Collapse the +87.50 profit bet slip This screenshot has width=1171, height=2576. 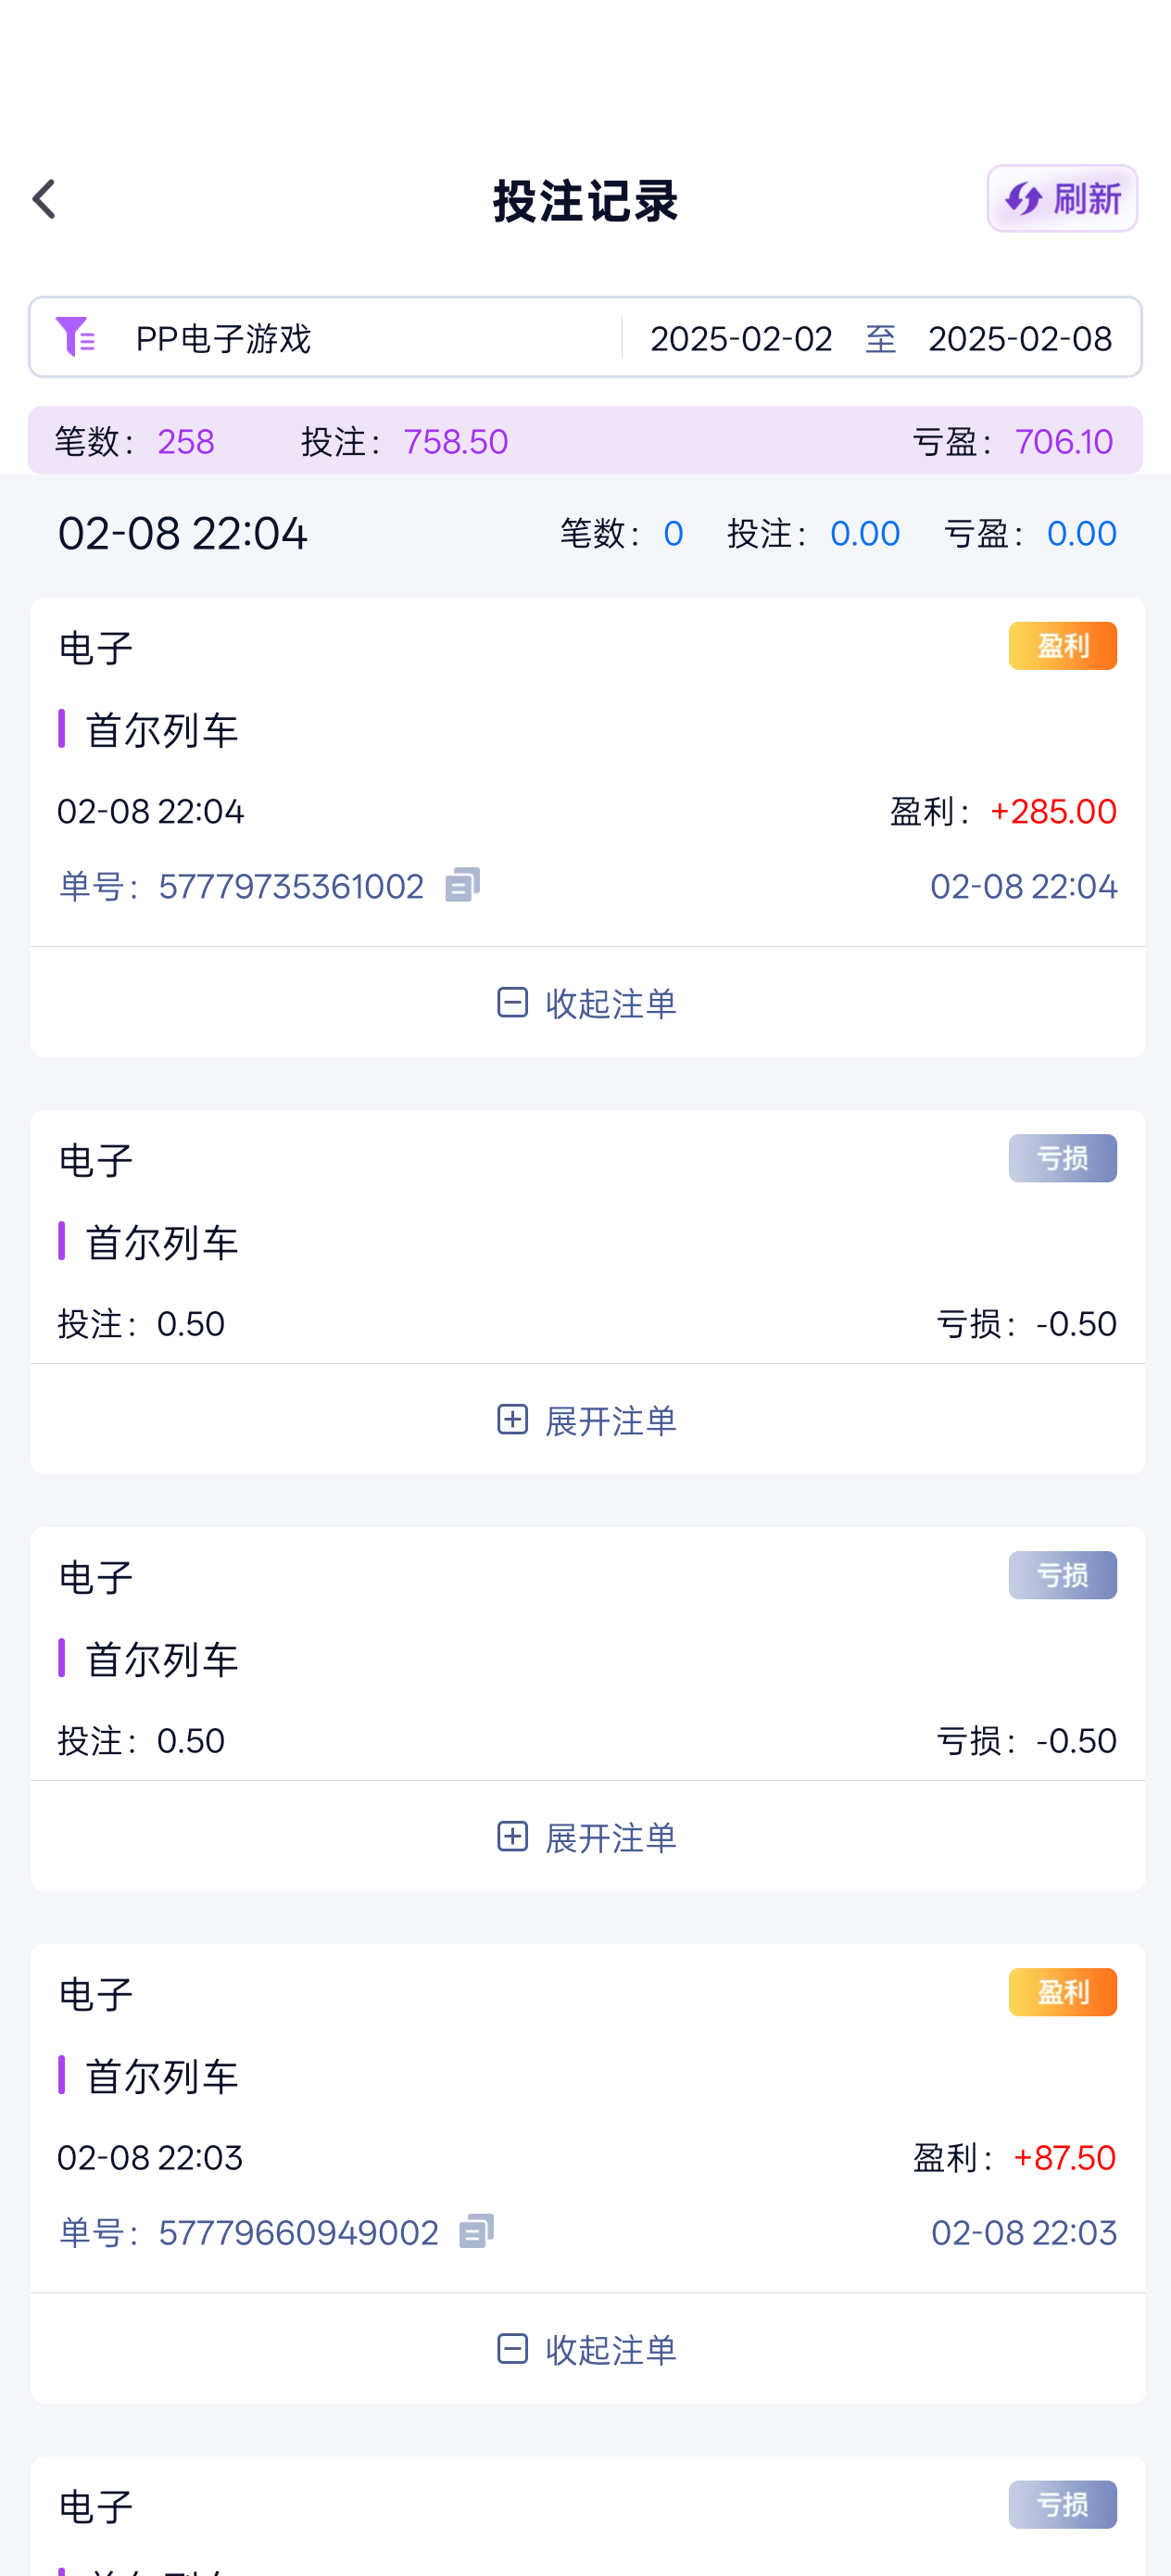[x=587, y=2349]
